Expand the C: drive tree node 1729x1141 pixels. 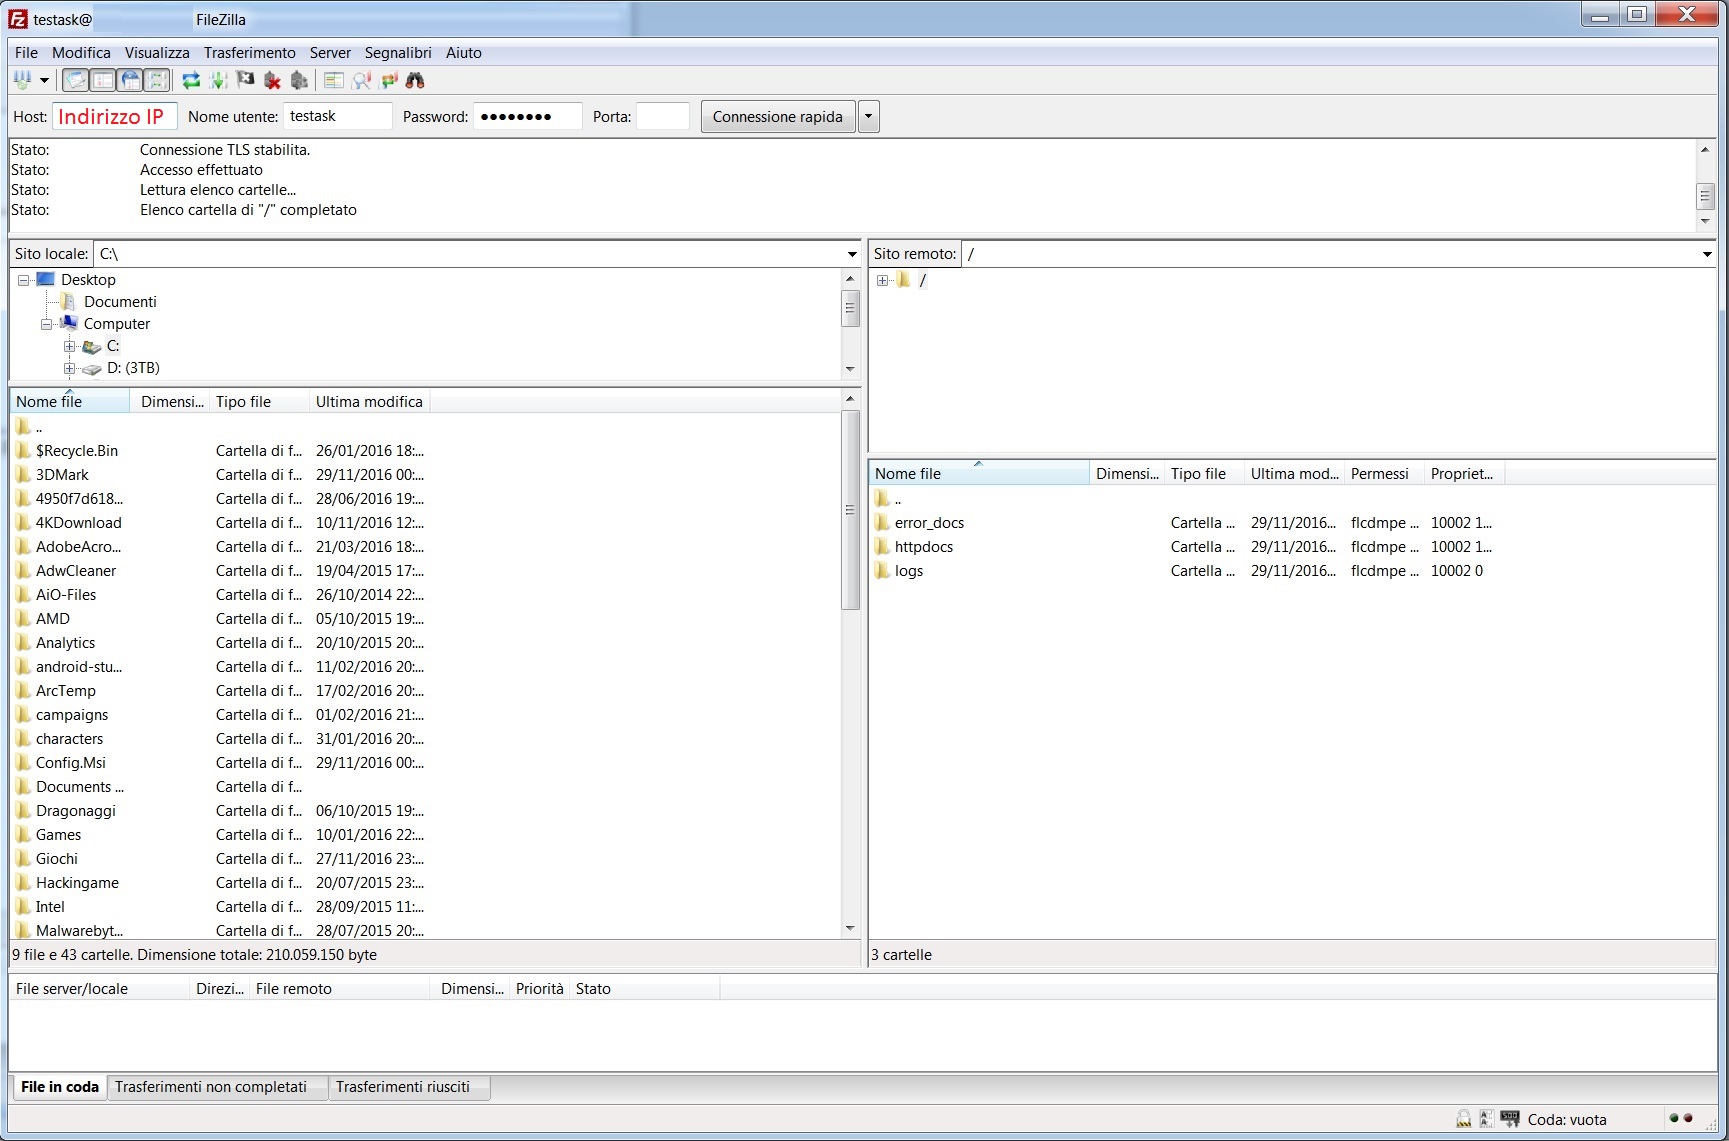69,346
